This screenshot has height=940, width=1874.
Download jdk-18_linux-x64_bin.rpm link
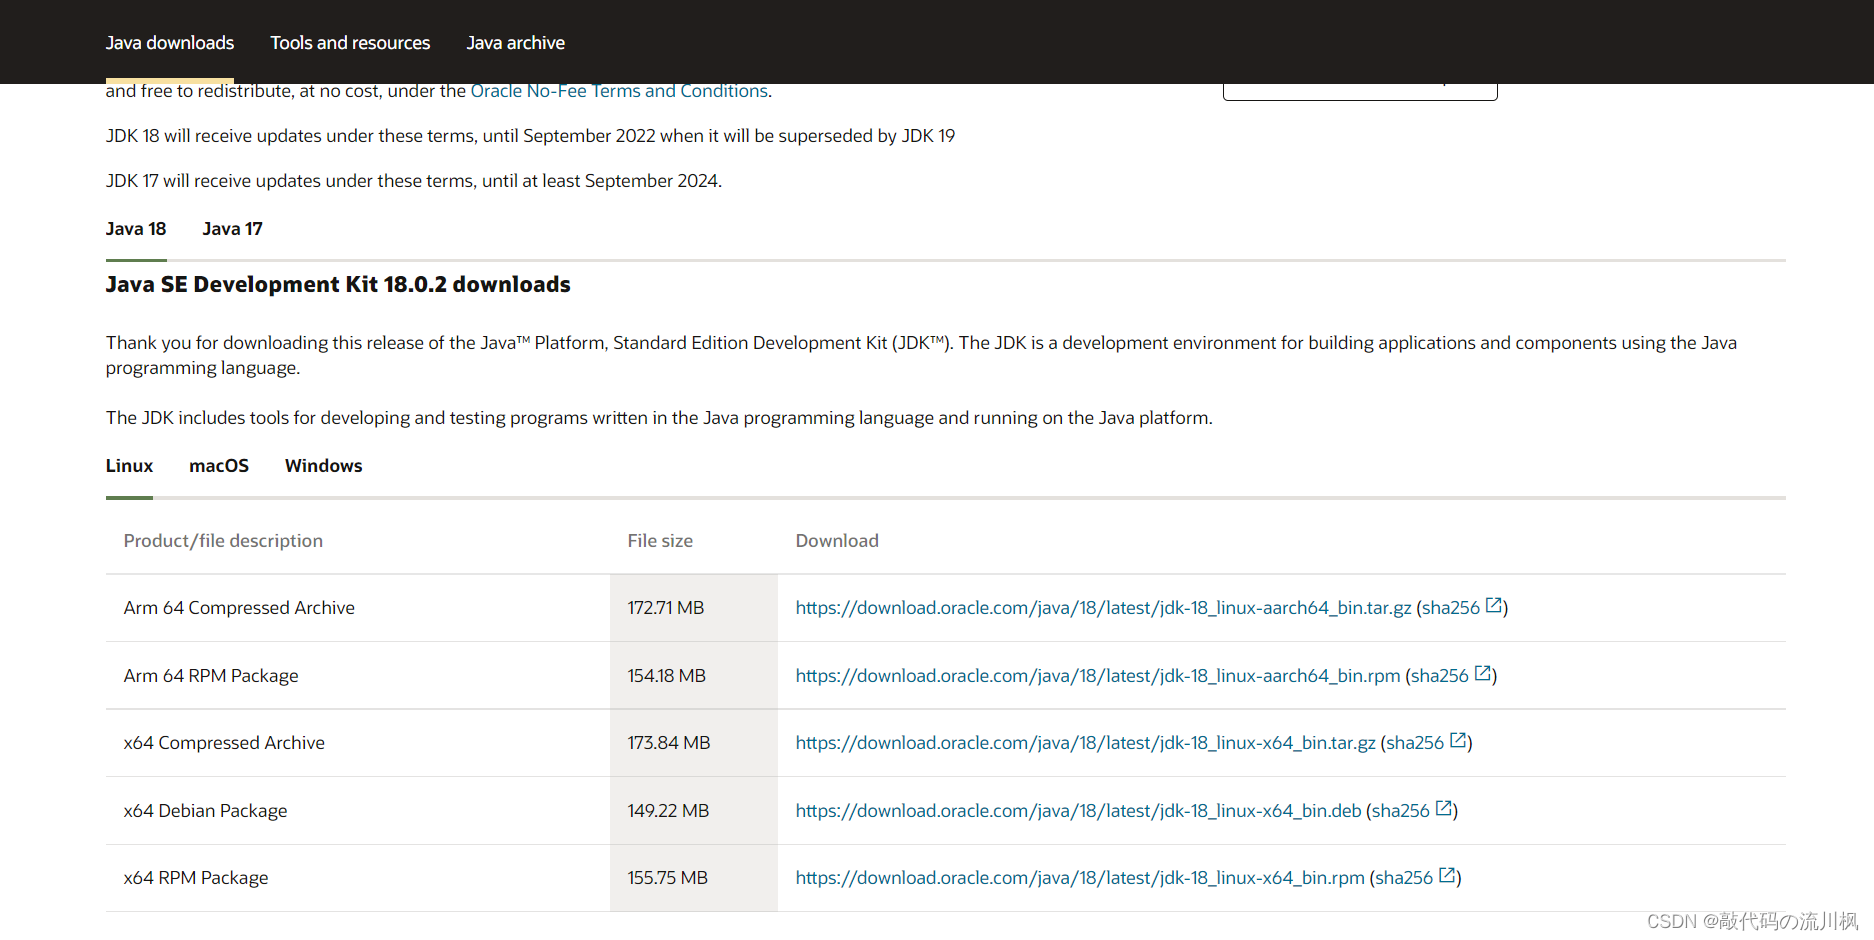click(x=1080, y=878)
